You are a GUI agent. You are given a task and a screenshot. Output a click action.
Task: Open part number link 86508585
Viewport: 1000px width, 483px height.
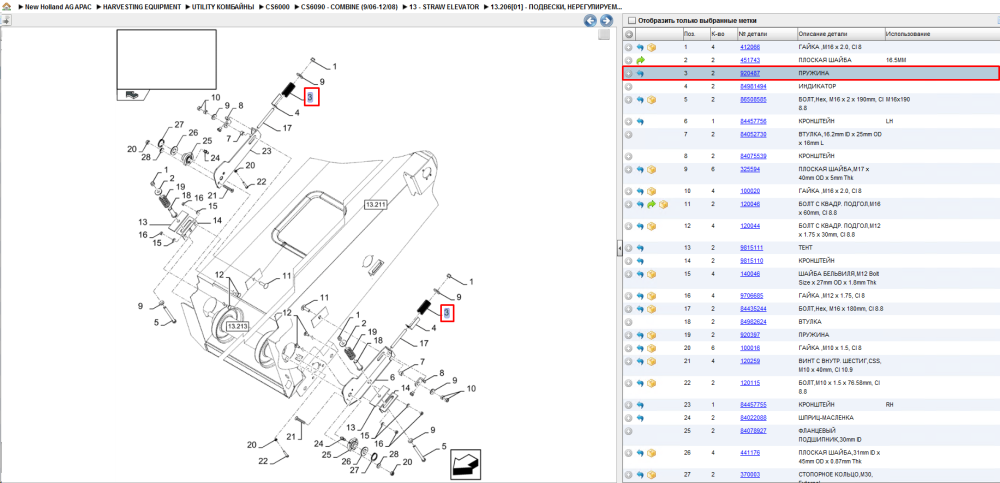click(x=753, y=100)
